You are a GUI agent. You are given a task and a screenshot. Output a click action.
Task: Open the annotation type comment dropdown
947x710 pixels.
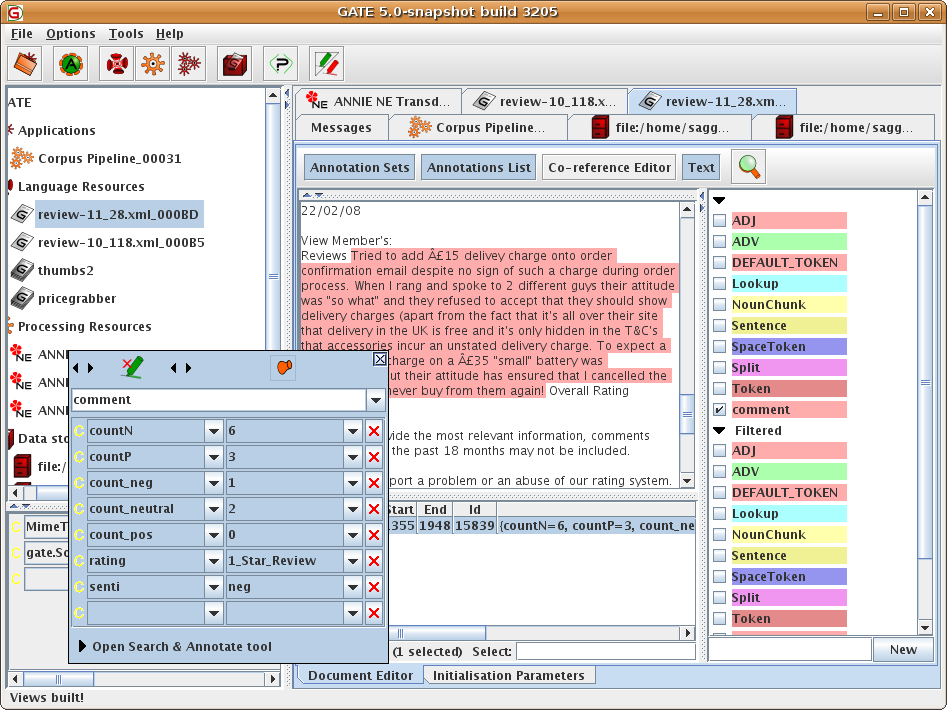tap(376, 400)
